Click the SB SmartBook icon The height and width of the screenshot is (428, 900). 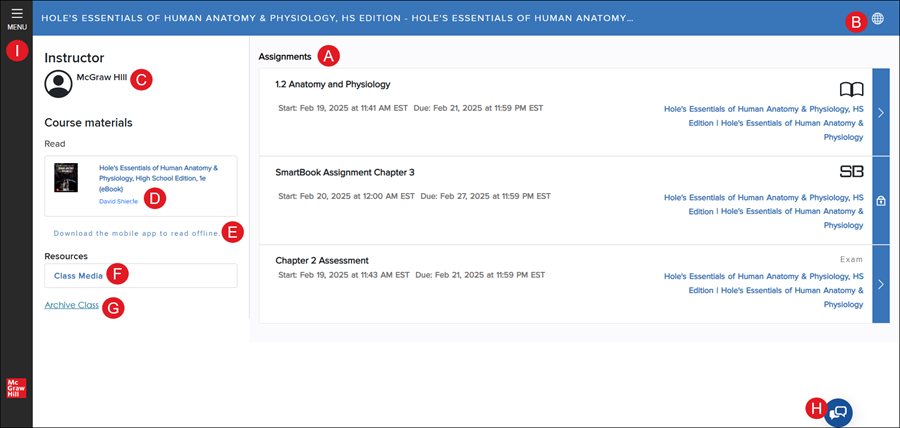point(851,172)
